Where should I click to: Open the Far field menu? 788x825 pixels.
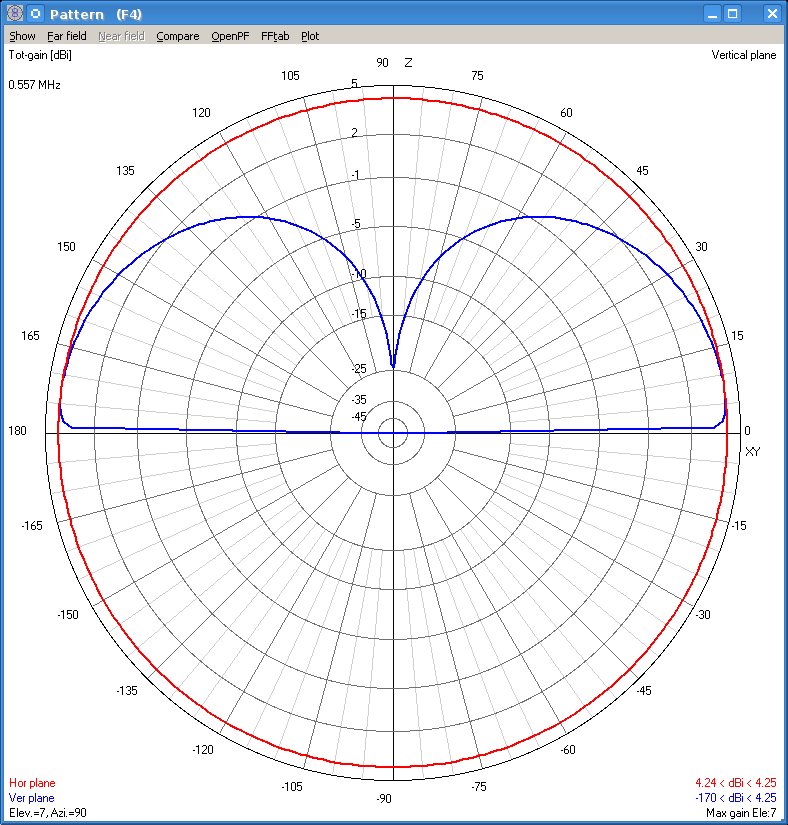[67, 36]
